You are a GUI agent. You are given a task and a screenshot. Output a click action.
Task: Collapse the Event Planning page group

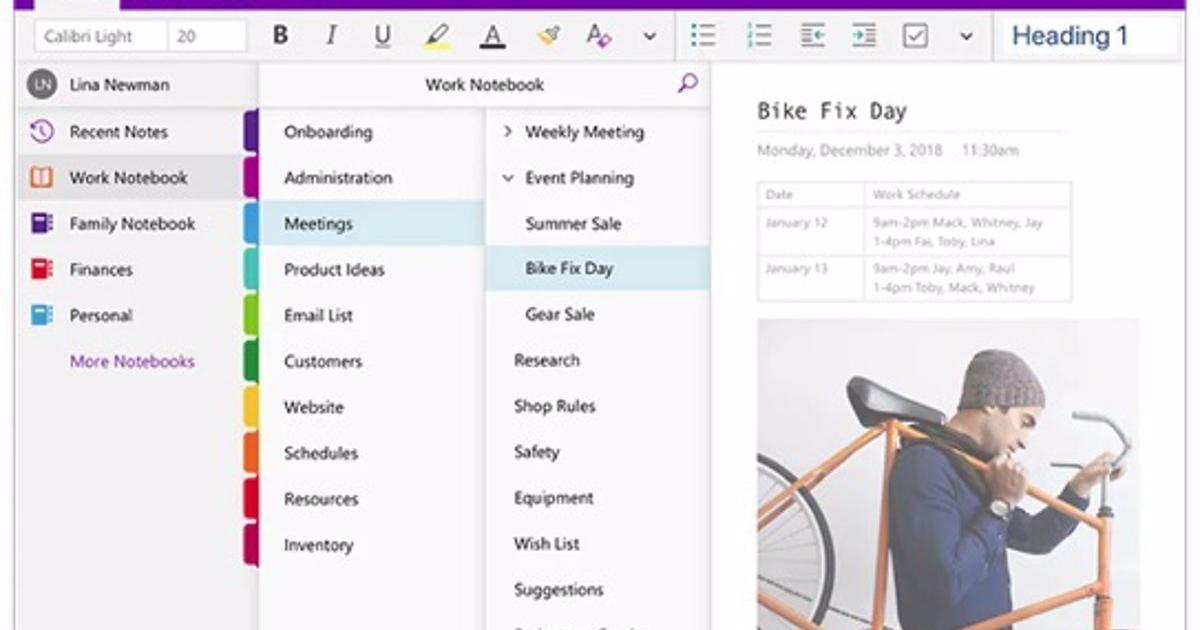[x=510, y=177]
